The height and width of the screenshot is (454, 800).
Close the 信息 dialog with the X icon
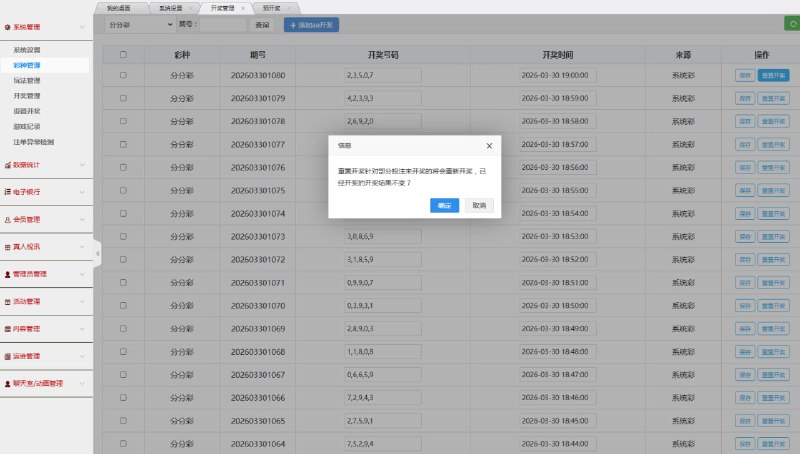coord(489,145)
